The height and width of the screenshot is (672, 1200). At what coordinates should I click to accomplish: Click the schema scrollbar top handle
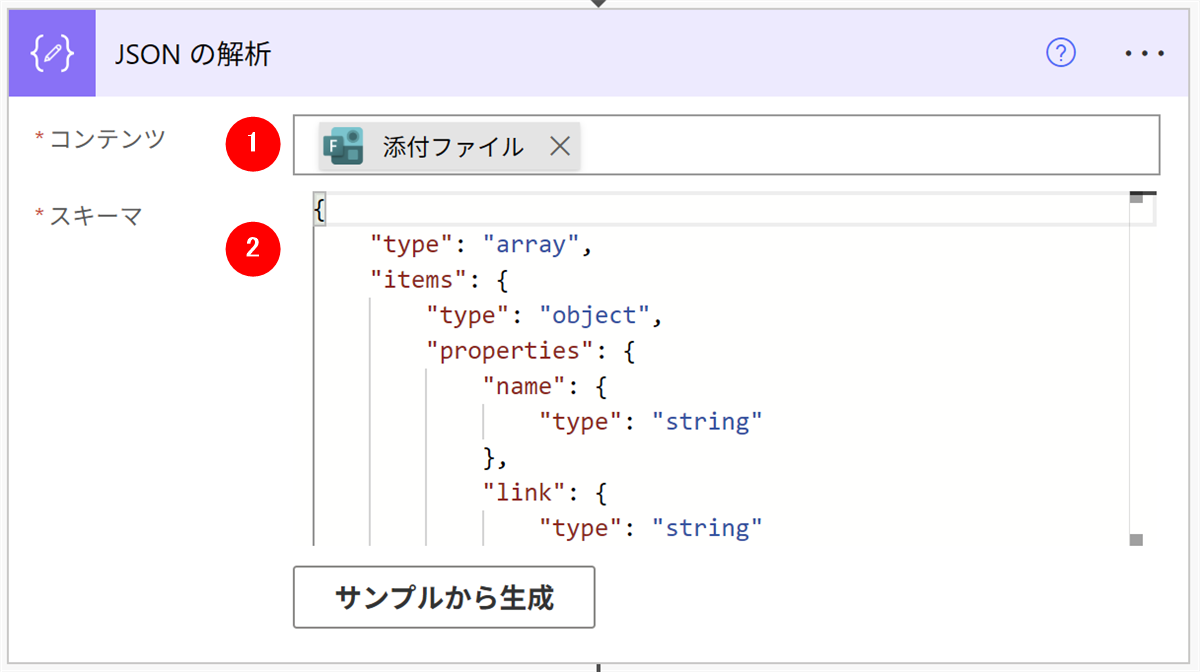[x=1136, y=198]
